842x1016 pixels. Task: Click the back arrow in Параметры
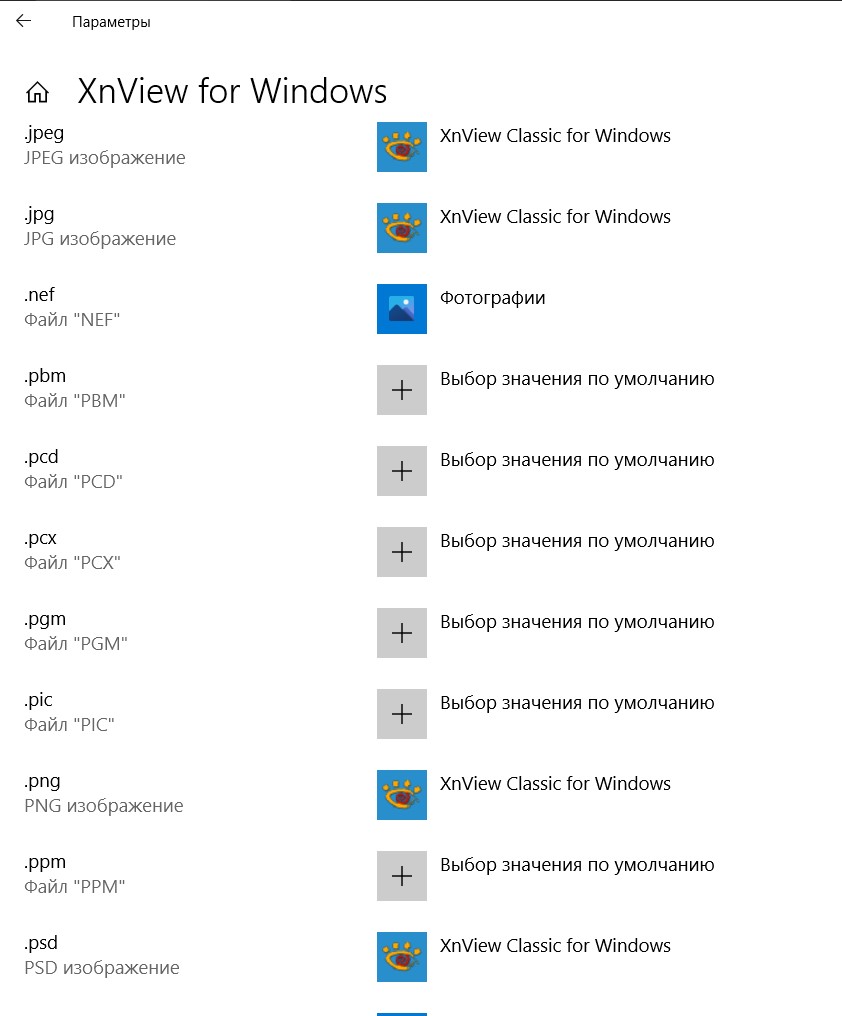tap(24, 21)
